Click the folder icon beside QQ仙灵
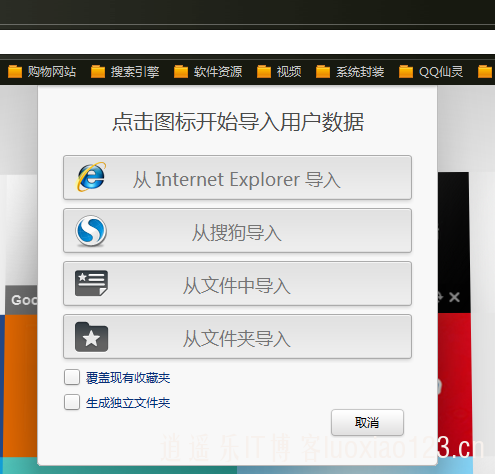This screenshot has height=474, width=495. (406, 71)
